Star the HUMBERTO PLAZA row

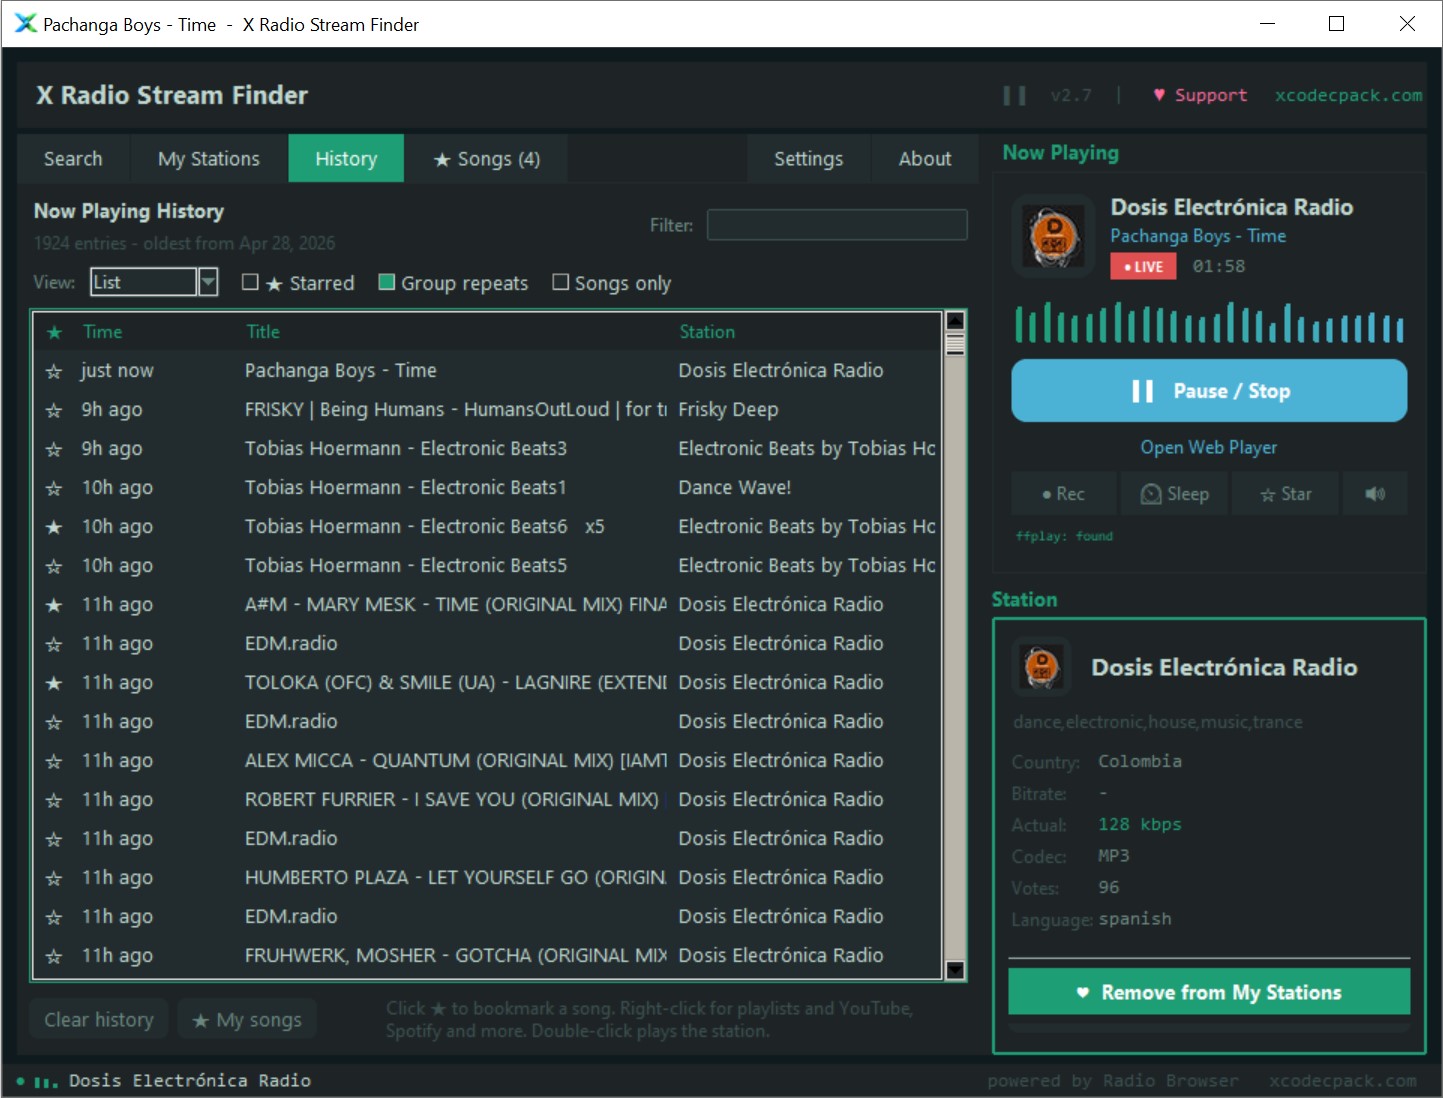54,878
